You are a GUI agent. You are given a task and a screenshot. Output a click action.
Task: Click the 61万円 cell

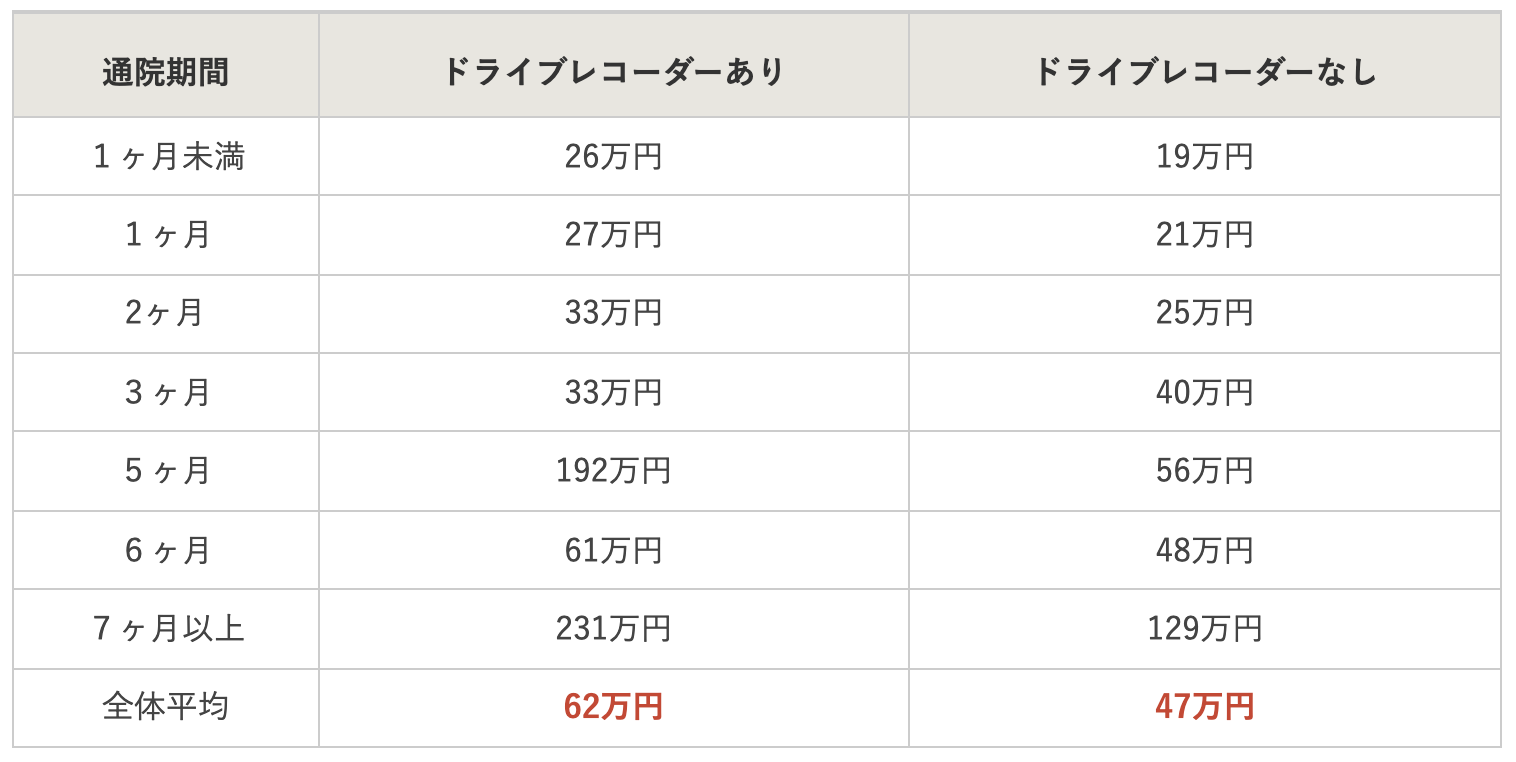[x=613, y=550]
